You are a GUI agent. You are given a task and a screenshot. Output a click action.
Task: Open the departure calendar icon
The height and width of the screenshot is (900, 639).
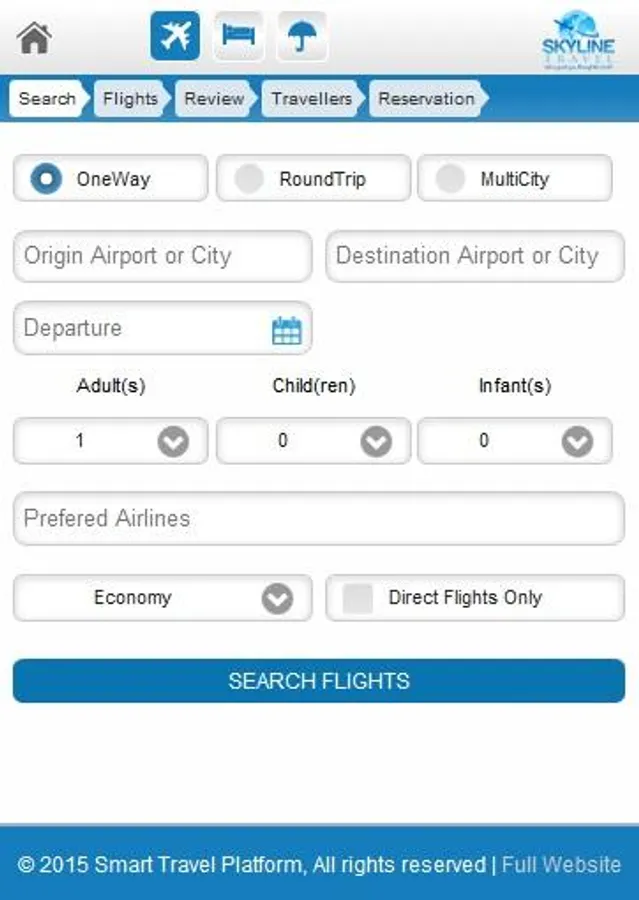tap(286, 331)
